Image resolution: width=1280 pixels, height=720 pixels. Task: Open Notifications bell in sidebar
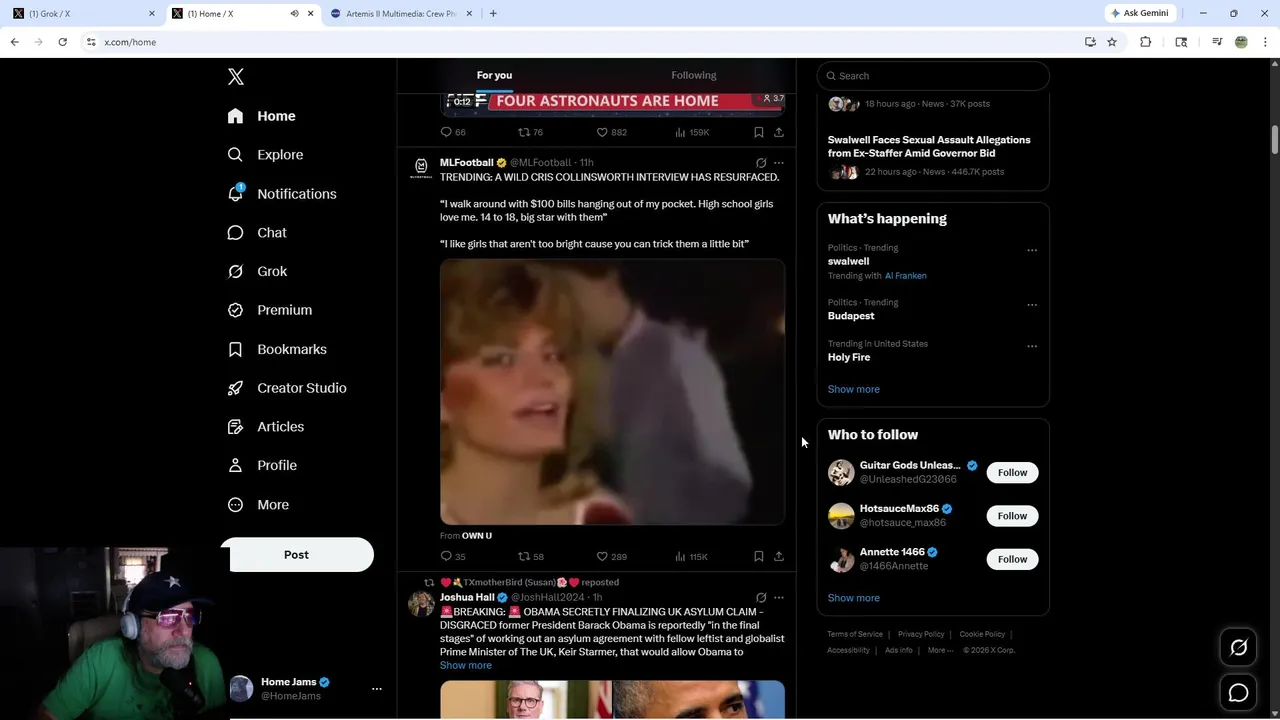pos(282,194)
